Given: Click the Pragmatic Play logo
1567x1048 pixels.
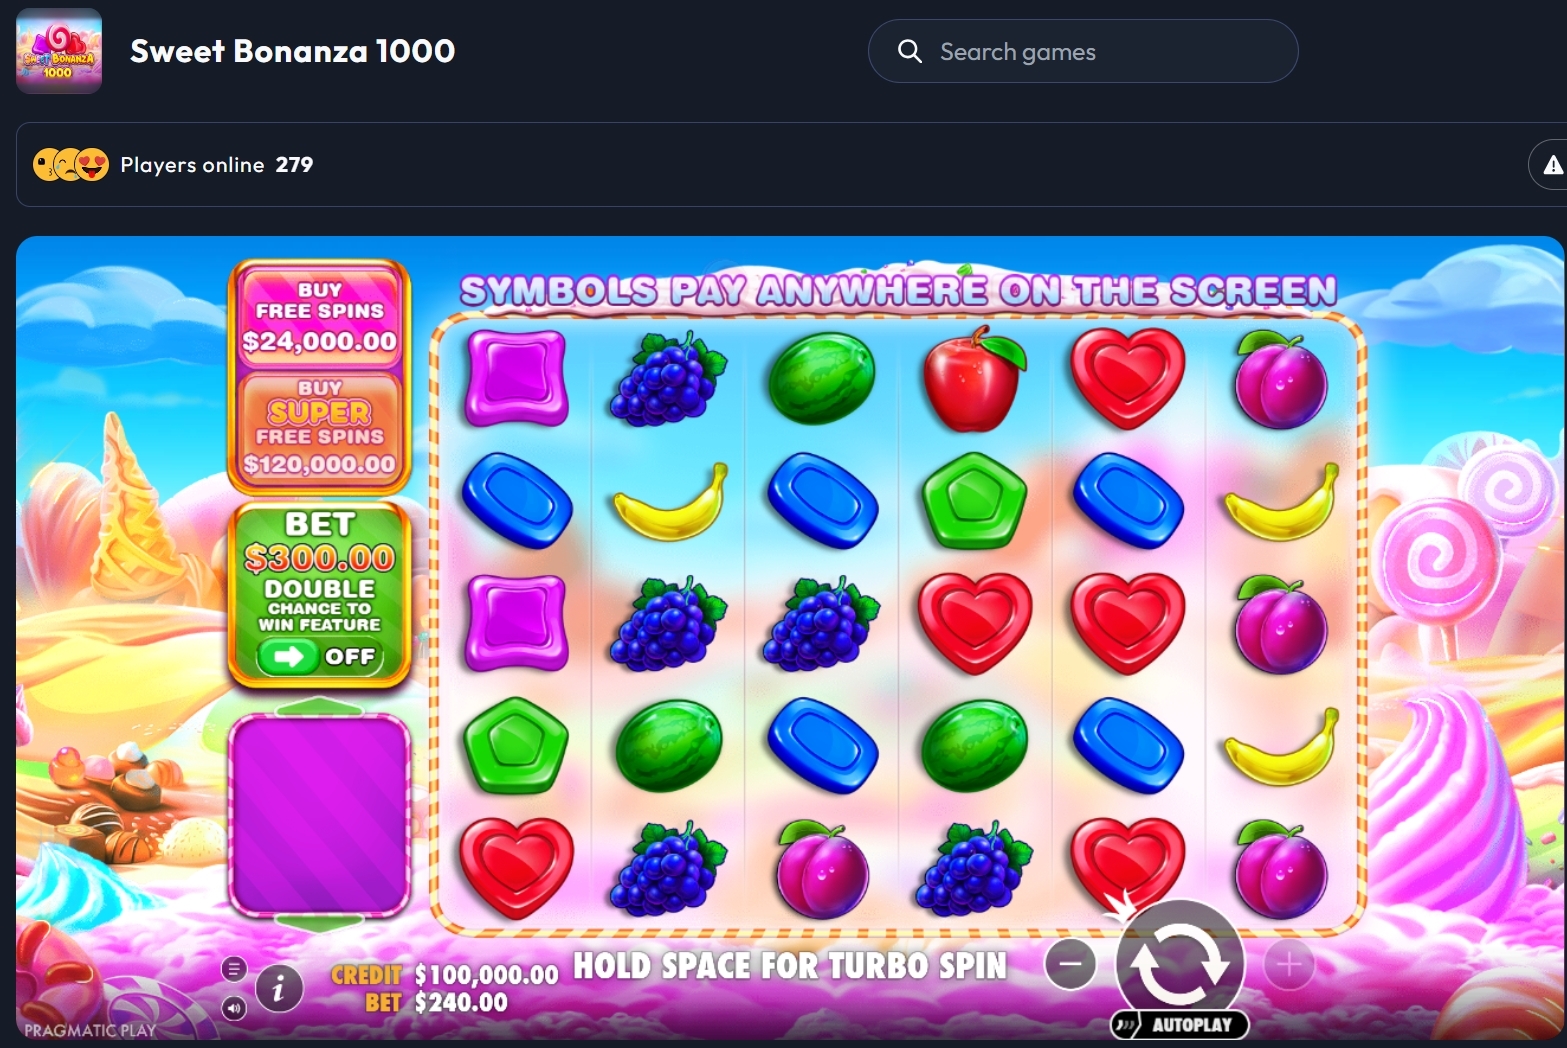Looking at the screenshot, I should [90, 1030].
